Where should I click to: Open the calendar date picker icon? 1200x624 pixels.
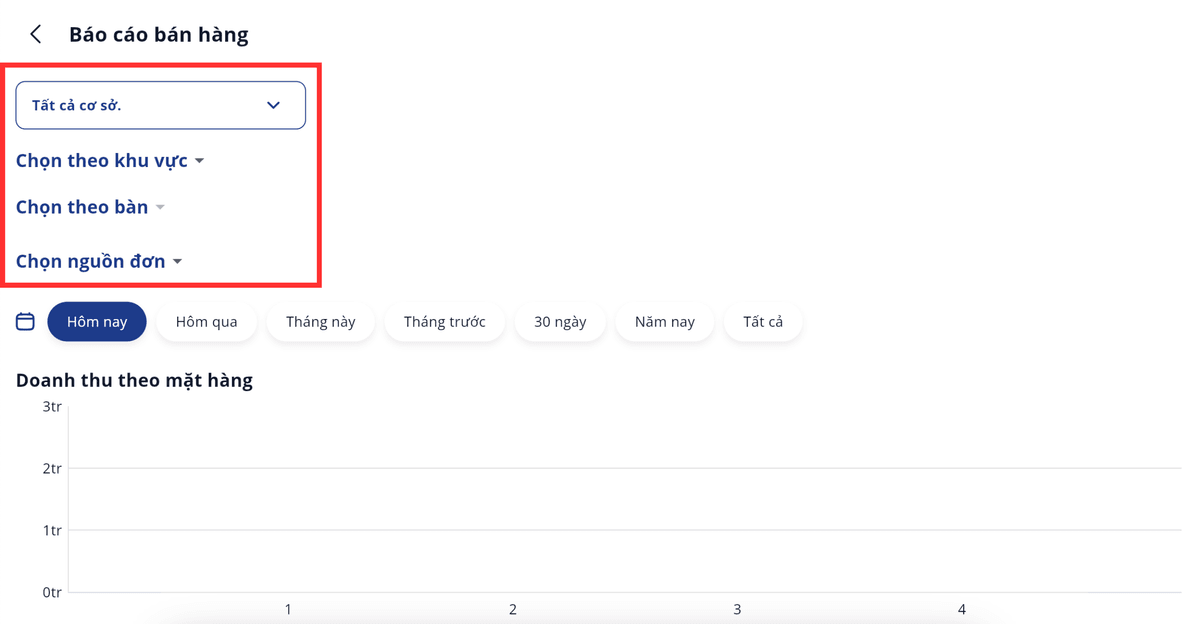tap(26, 322)
